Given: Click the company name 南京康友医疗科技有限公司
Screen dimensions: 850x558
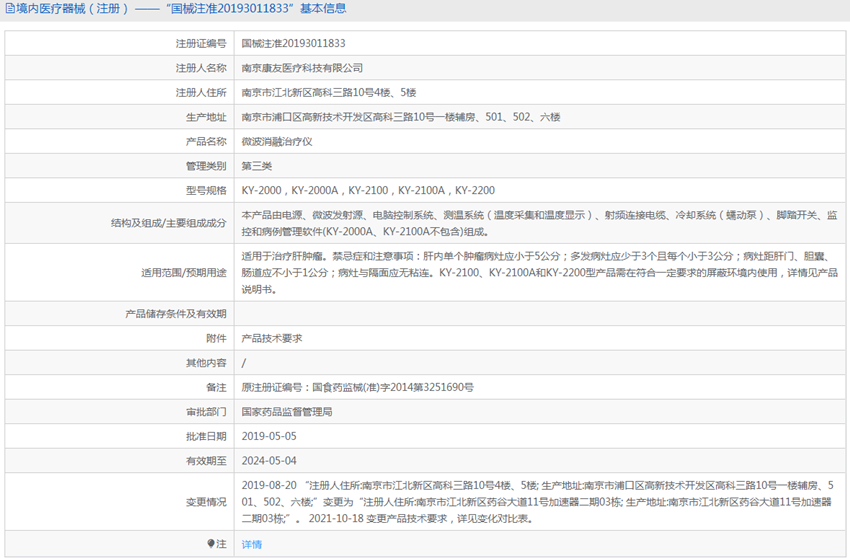Looking at the screenshot, I should tap(302, 68).
